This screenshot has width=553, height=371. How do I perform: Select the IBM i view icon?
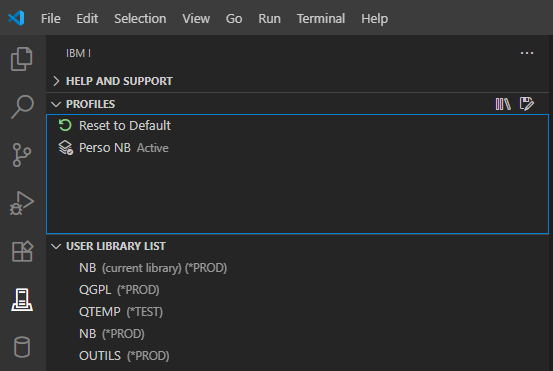pyautogui.click(x=22, y=300)
